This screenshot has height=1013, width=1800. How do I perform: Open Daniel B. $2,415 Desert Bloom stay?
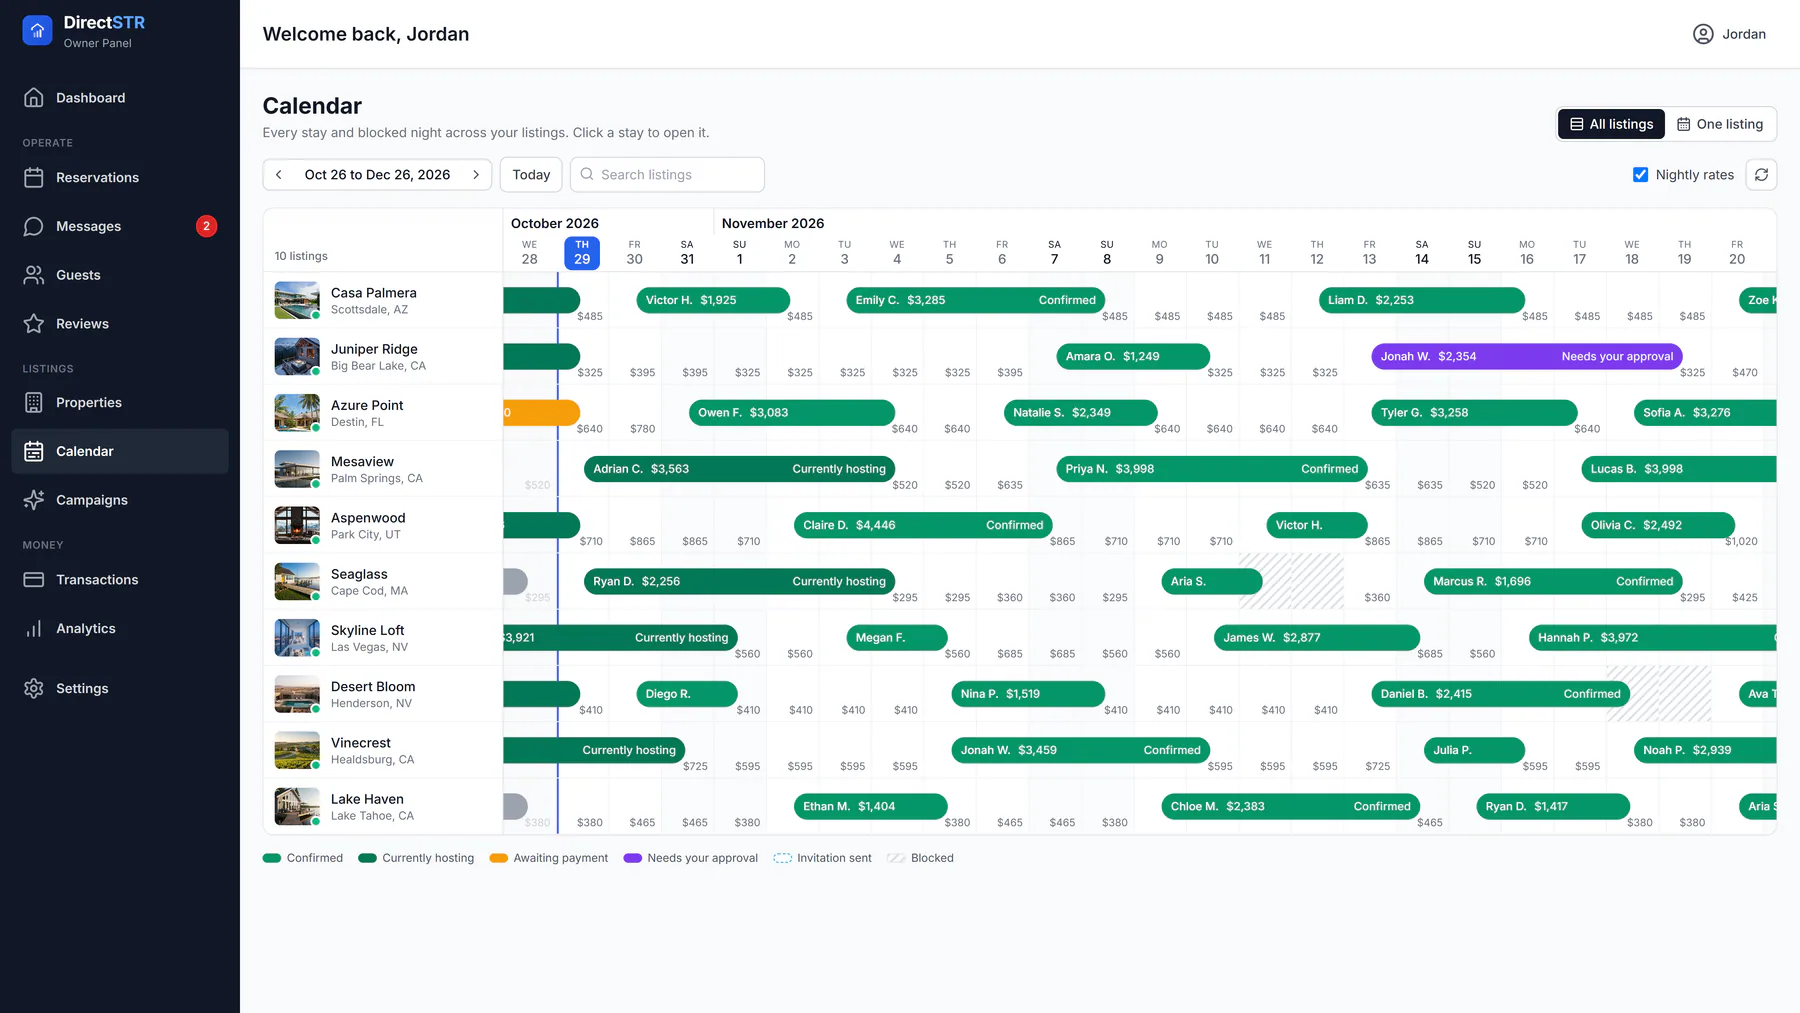tap(1501, 694)
